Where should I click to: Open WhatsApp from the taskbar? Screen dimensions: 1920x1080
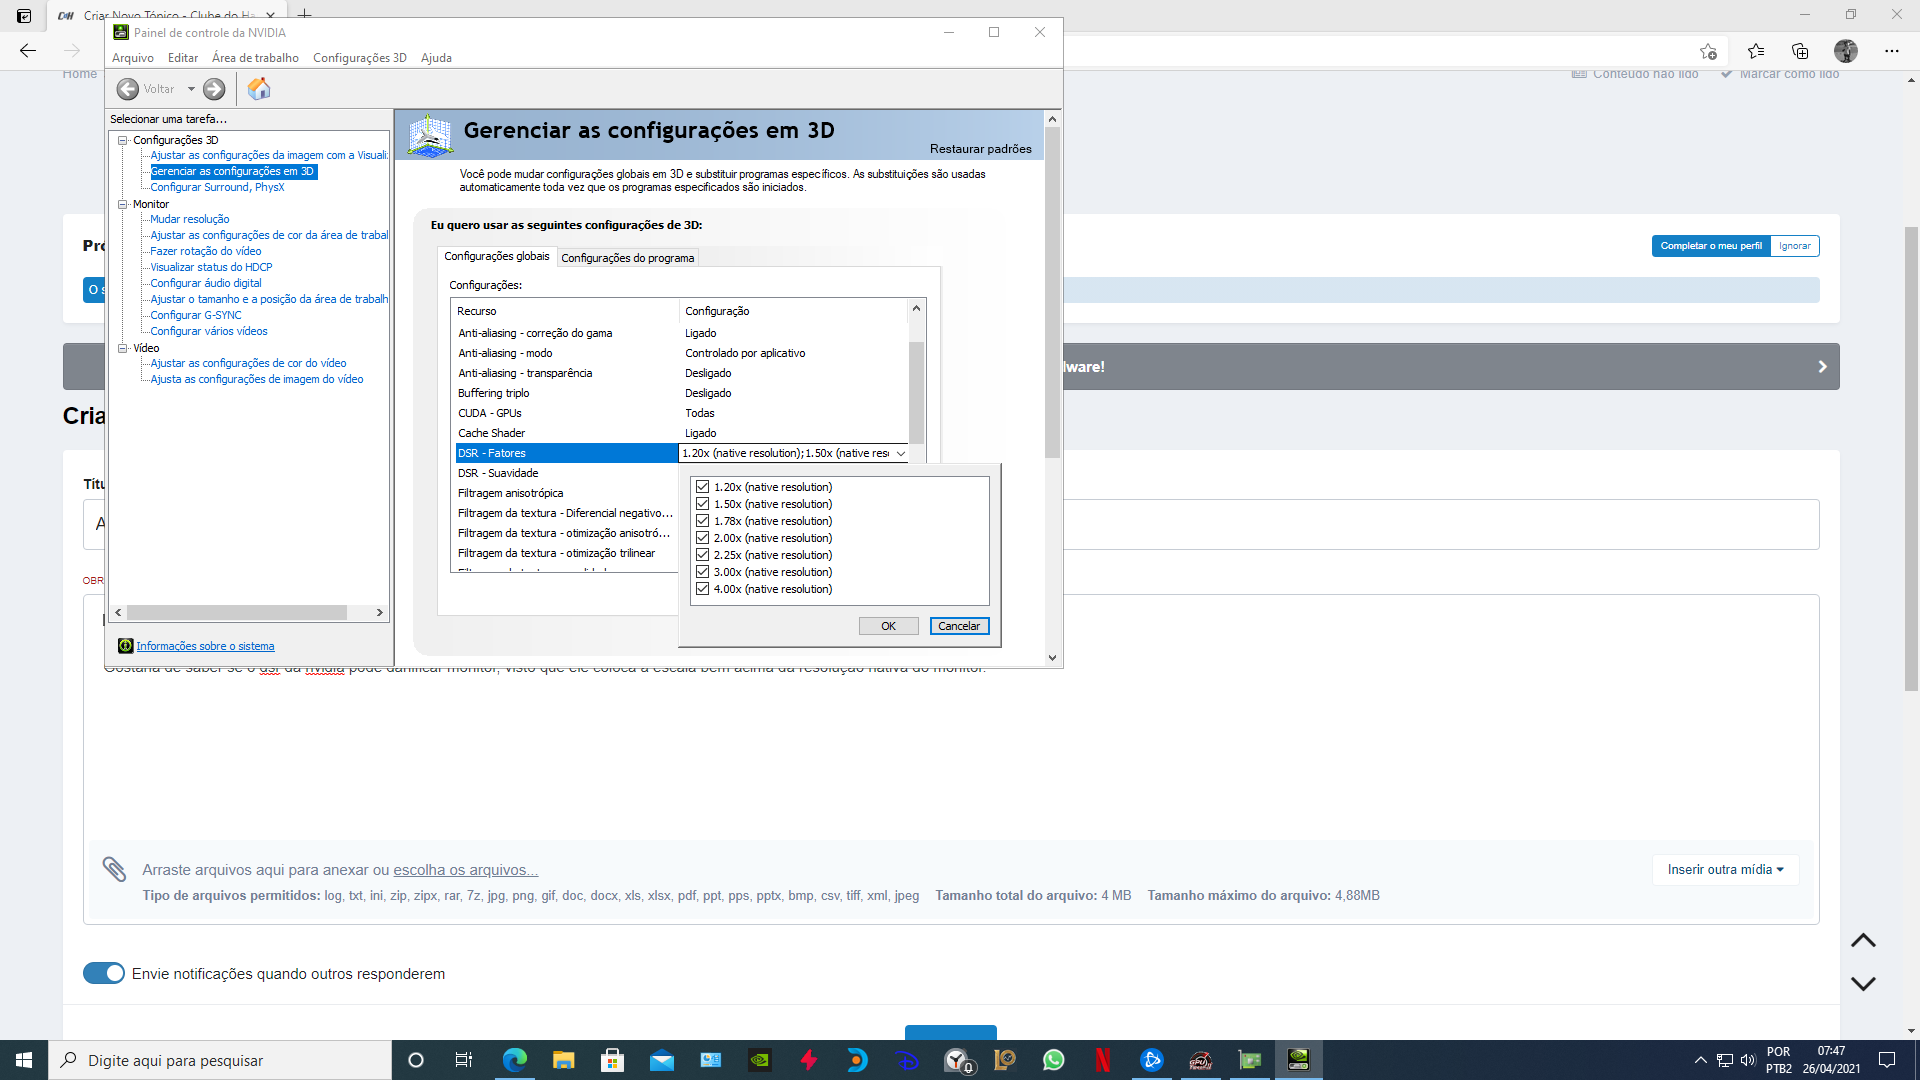(x=1053, y=1060)
